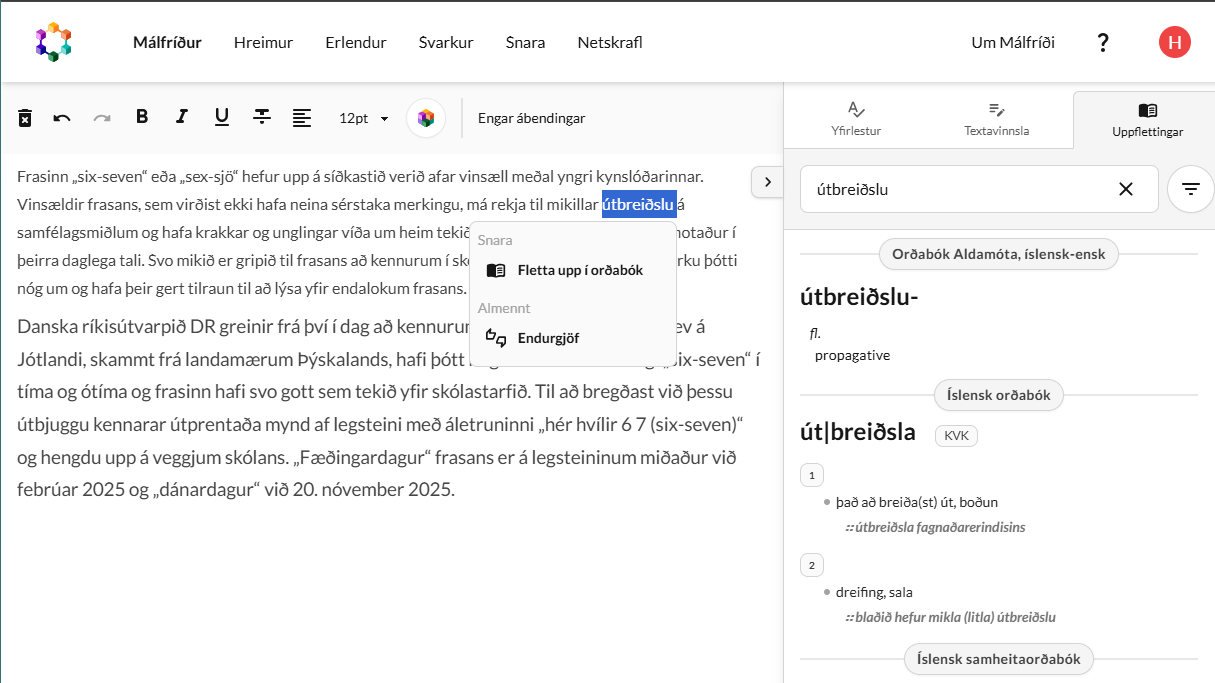Screen dimensions: 1215x683
Task: Go to Málfríður in the top navigation
Action: click(167, 42)
